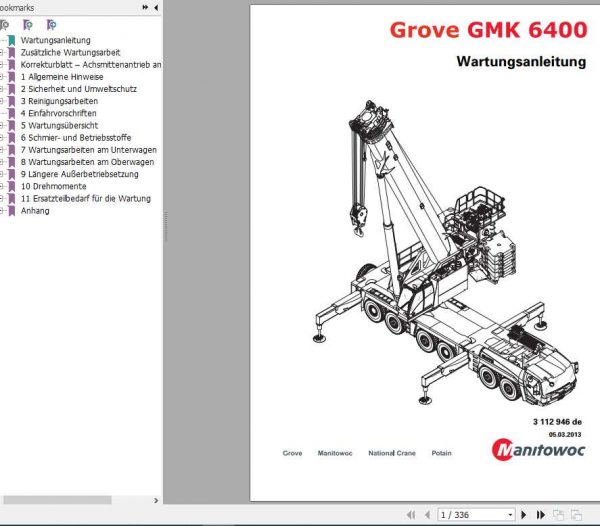
Task: Click the red Manitowoc logo on the page
Action: (538, 450)
